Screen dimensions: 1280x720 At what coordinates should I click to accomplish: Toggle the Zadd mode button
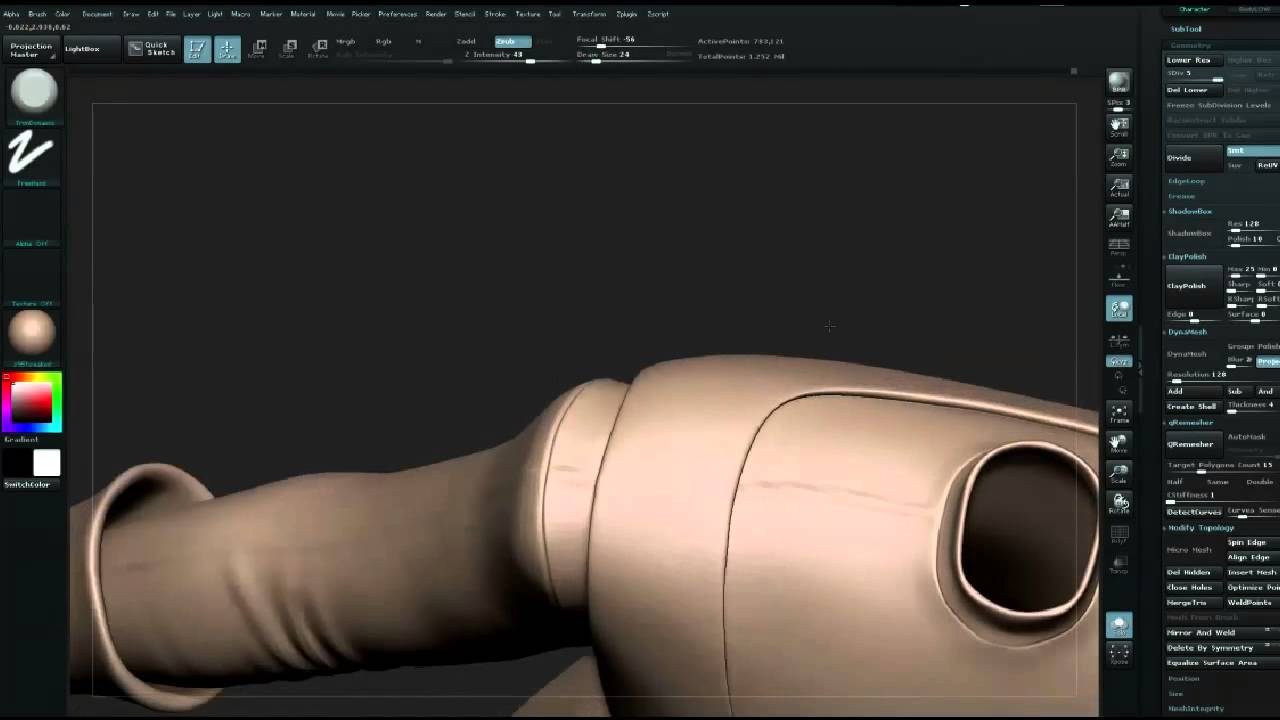(x=466, y=41)
